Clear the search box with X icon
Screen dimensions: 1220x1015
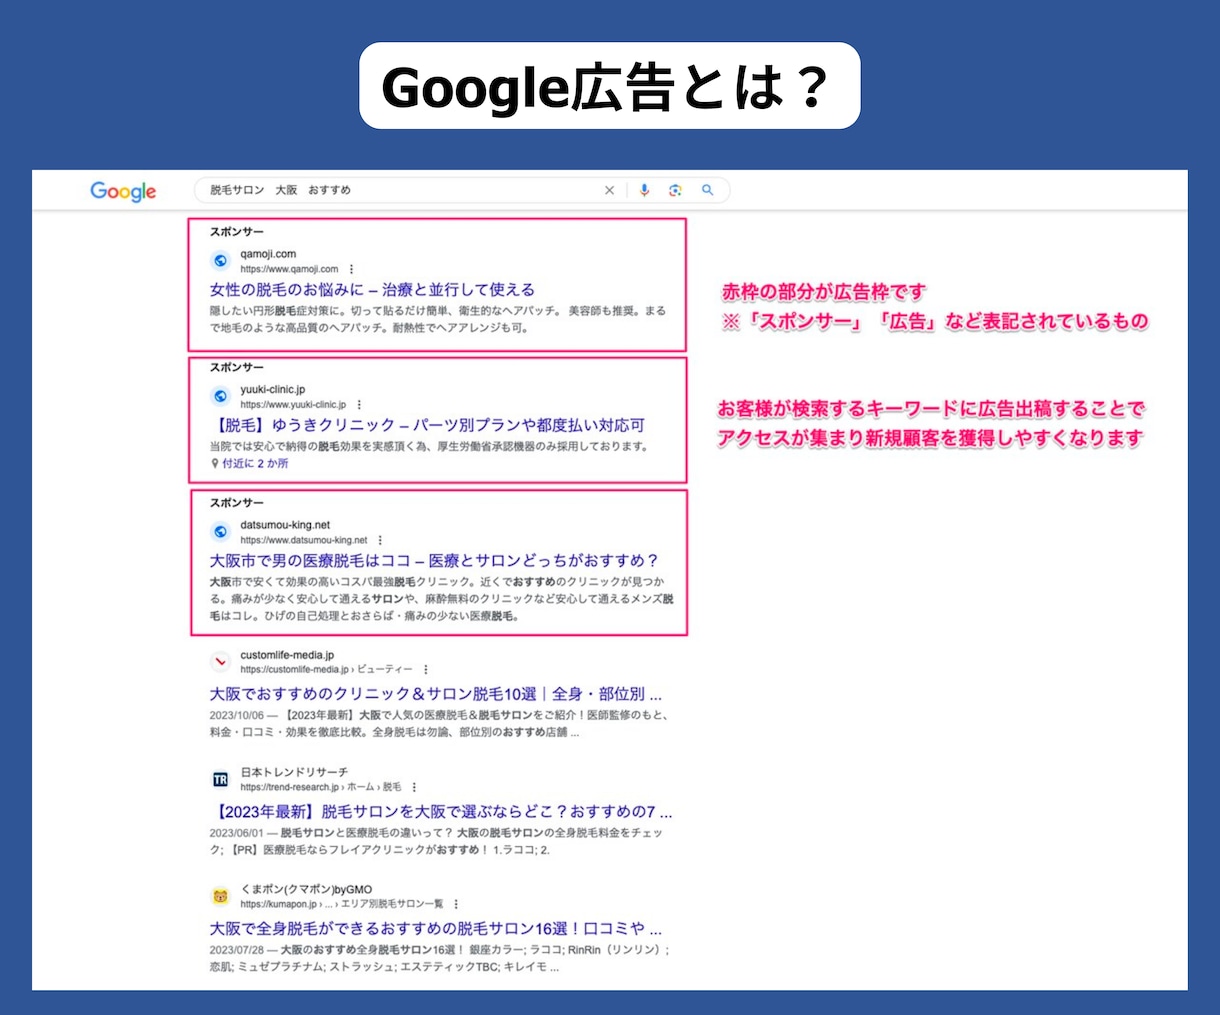click(609, 190)
